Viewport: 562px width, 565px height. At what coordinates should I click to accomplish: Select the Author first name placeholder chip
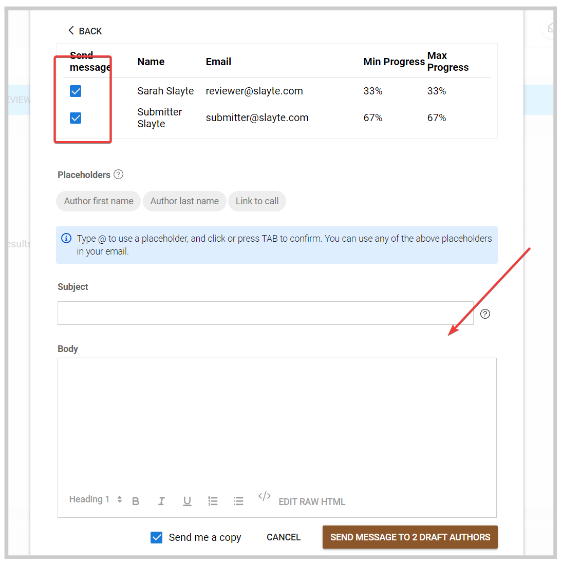click(x=98, y=201)
